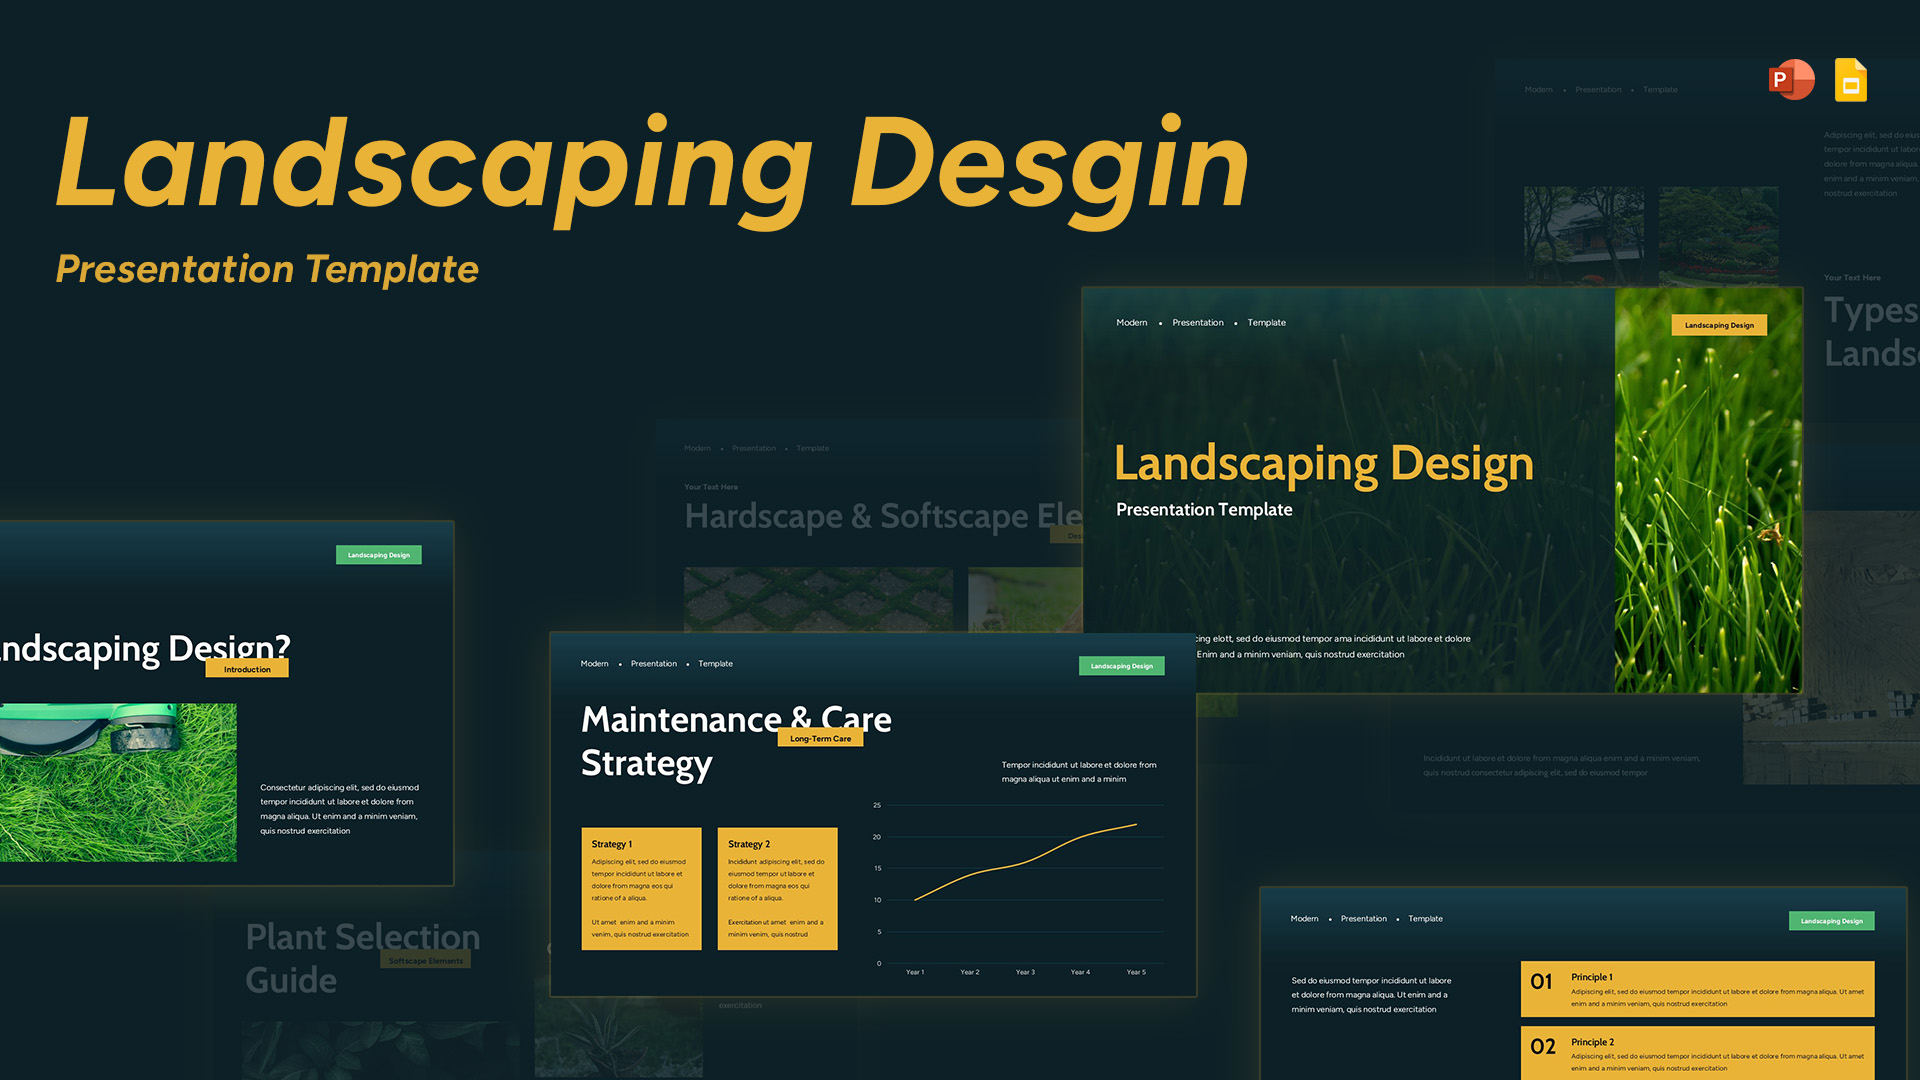Click the Softscape Elements badge
Viewport: 1920px width, 1080px height.
point(426,960)
